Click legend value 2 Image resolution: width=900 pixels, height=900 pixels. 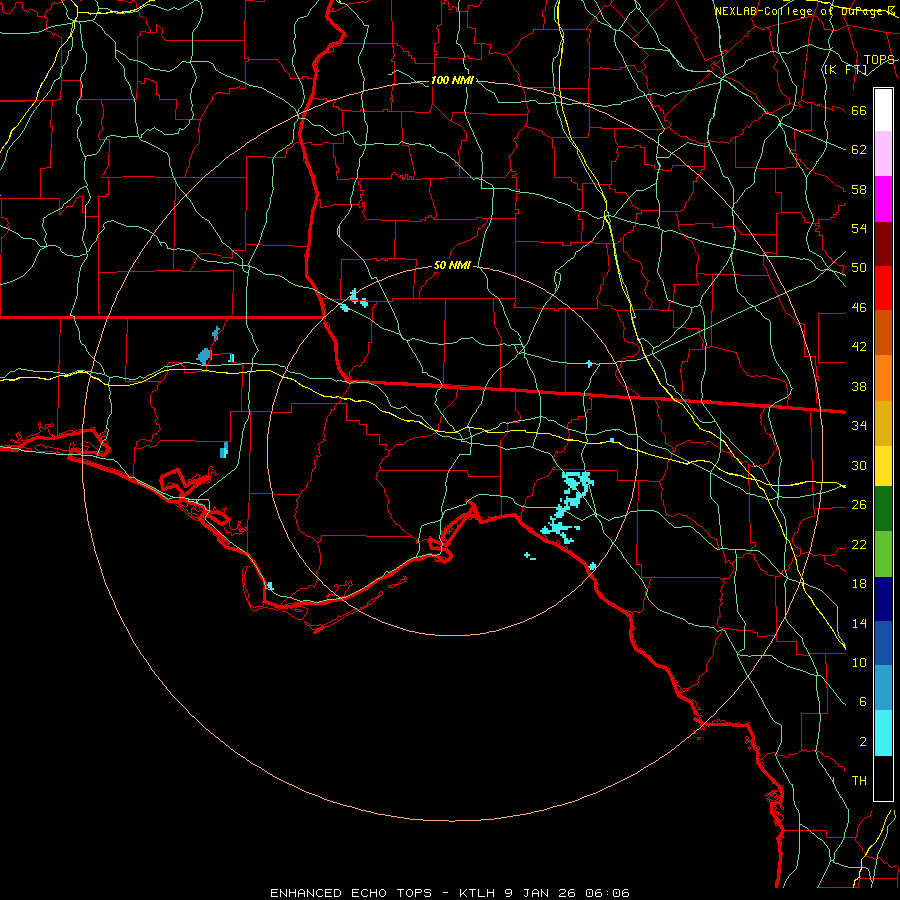coord(862,741)
